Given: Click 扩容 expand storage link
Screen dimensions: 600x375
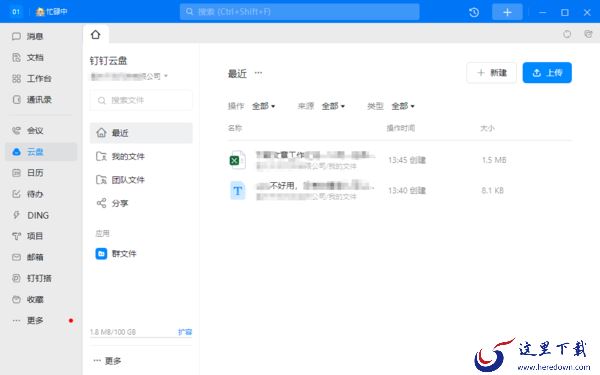Looking at the screenshot, I should (x=185, y=332).
